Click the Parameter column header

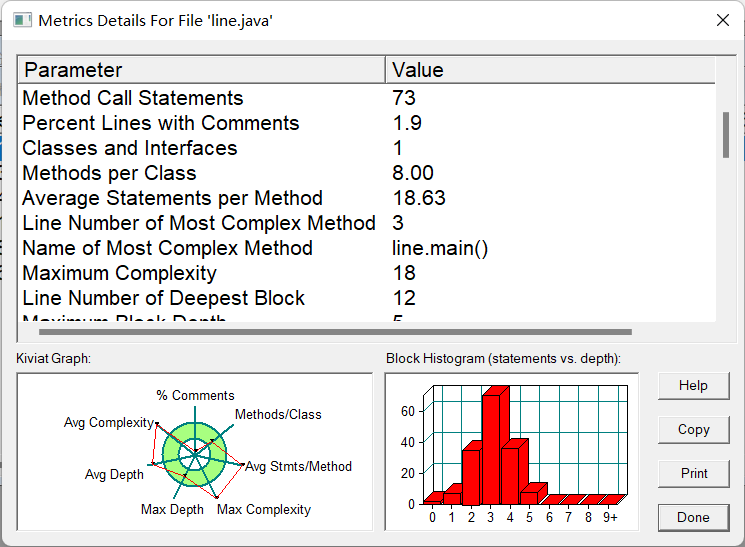click(201, 70)
